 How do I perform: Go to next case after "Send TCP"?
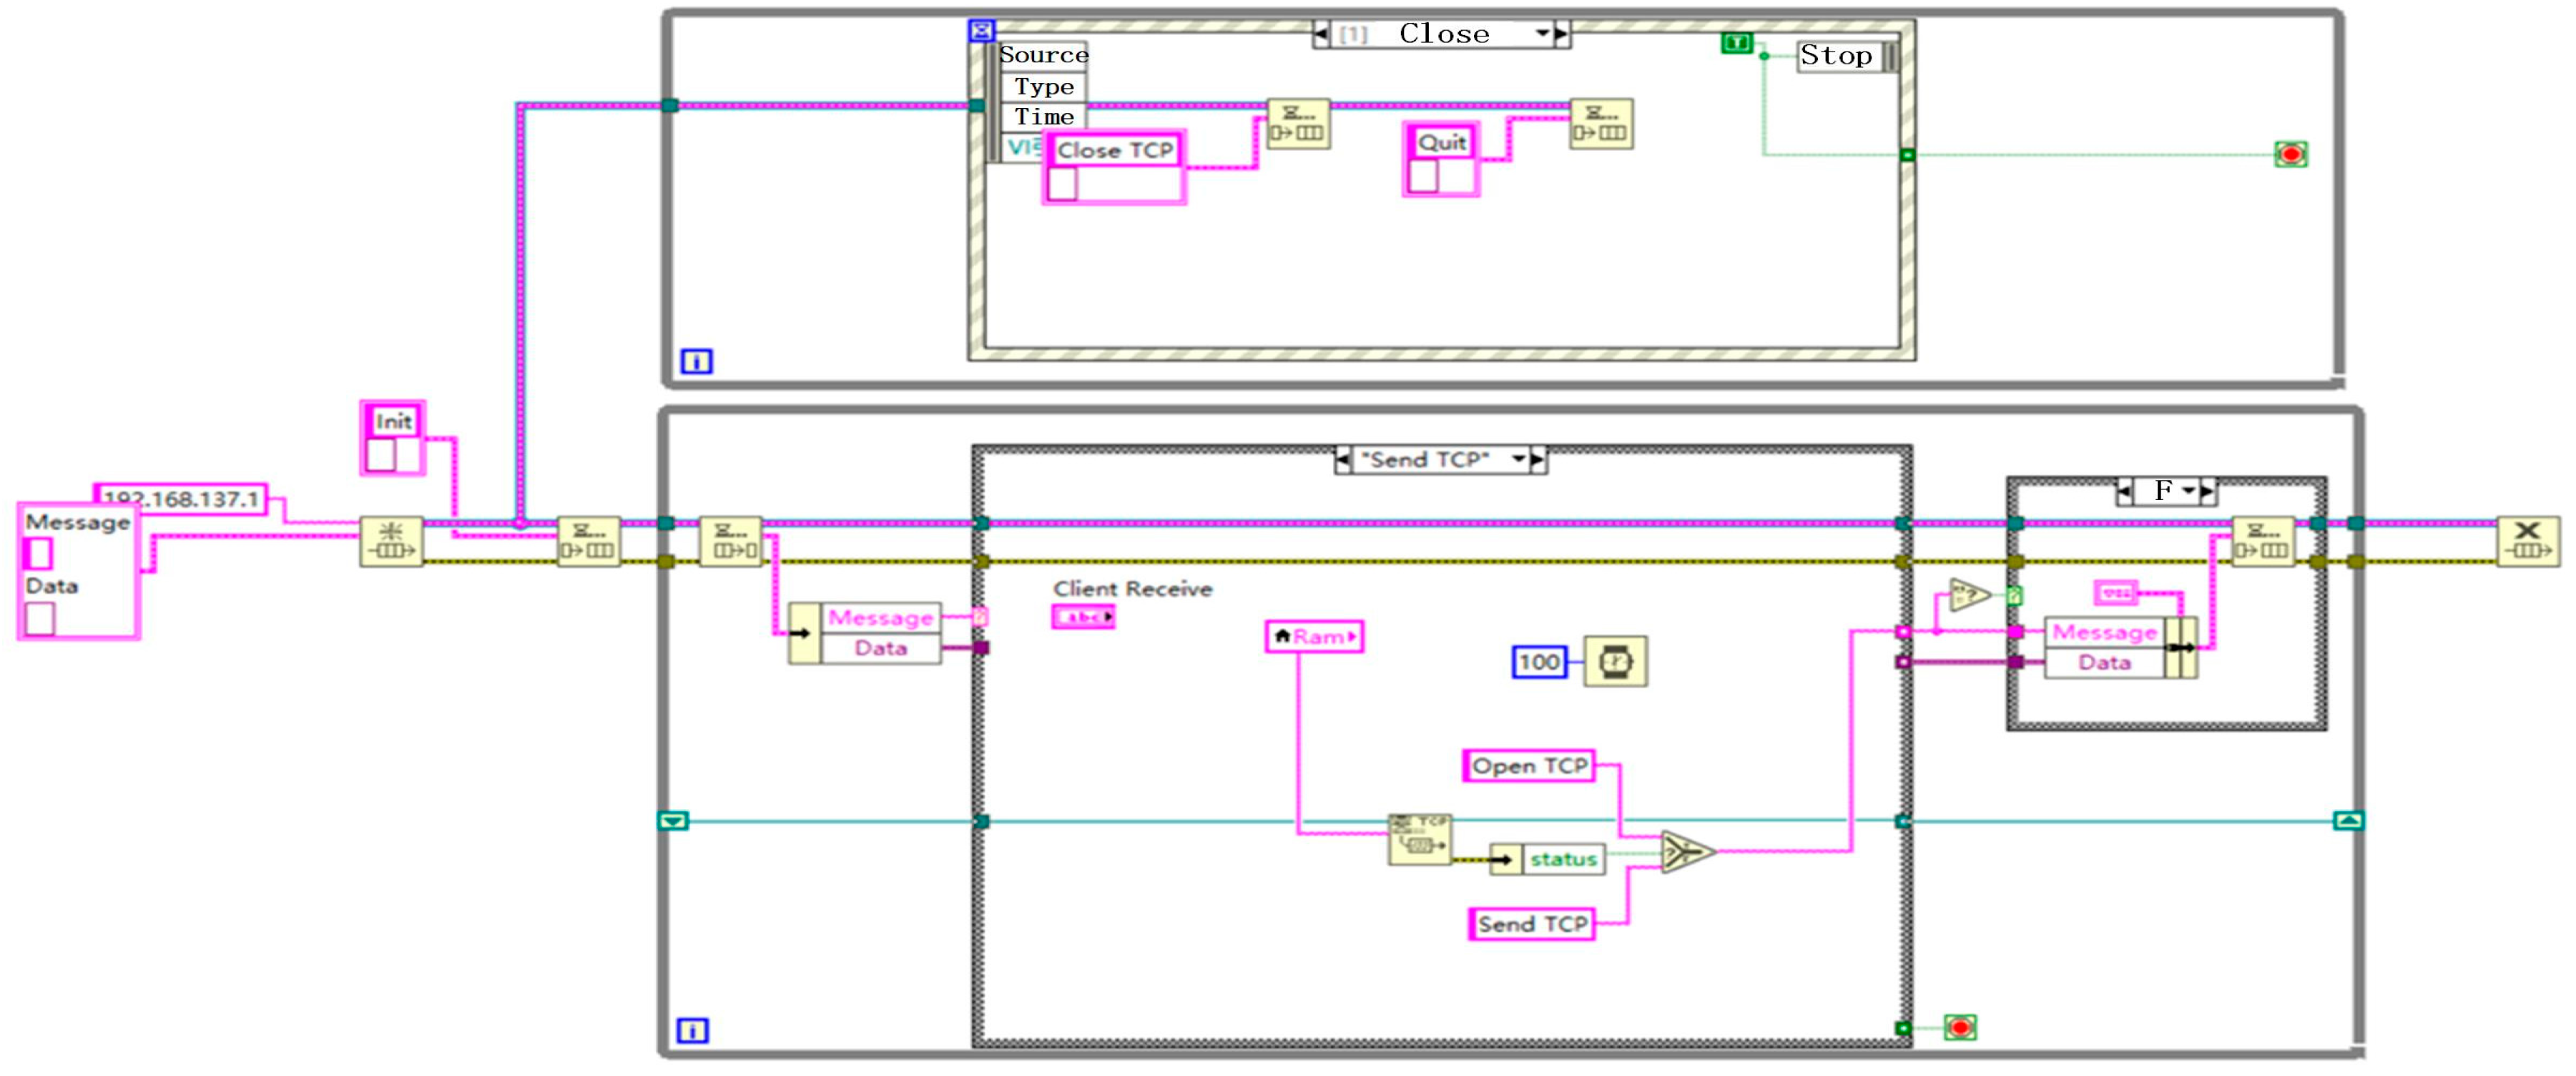tap(1538, 459)
